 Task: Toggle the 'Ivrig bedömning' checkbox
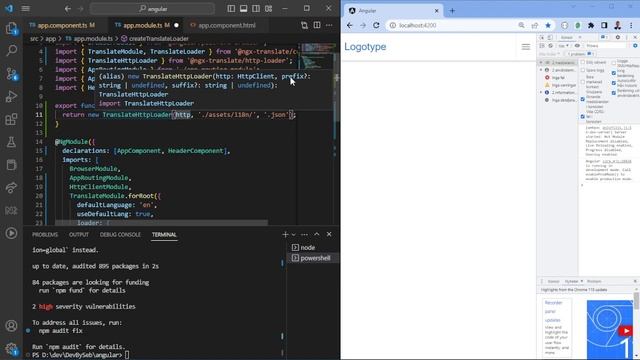pos(614,73)
